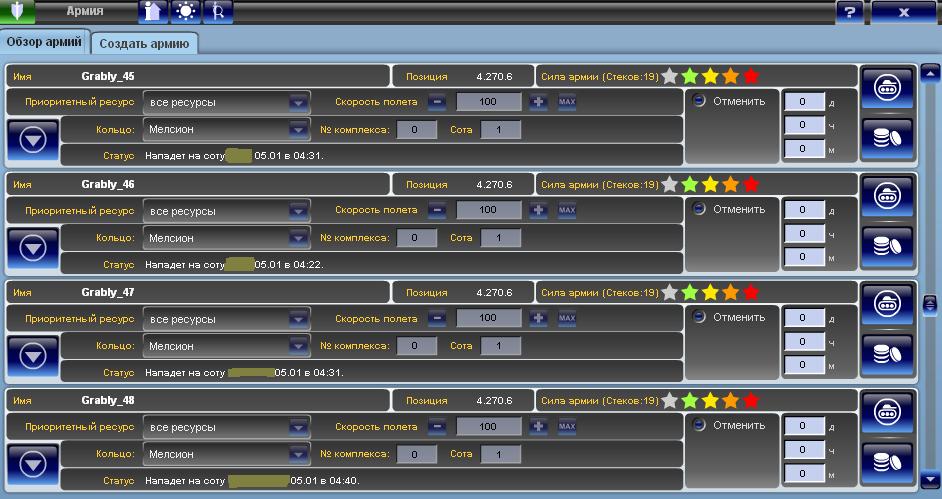Click the scrollbar down arrow
942x499 pixels.
coord(929,478)
